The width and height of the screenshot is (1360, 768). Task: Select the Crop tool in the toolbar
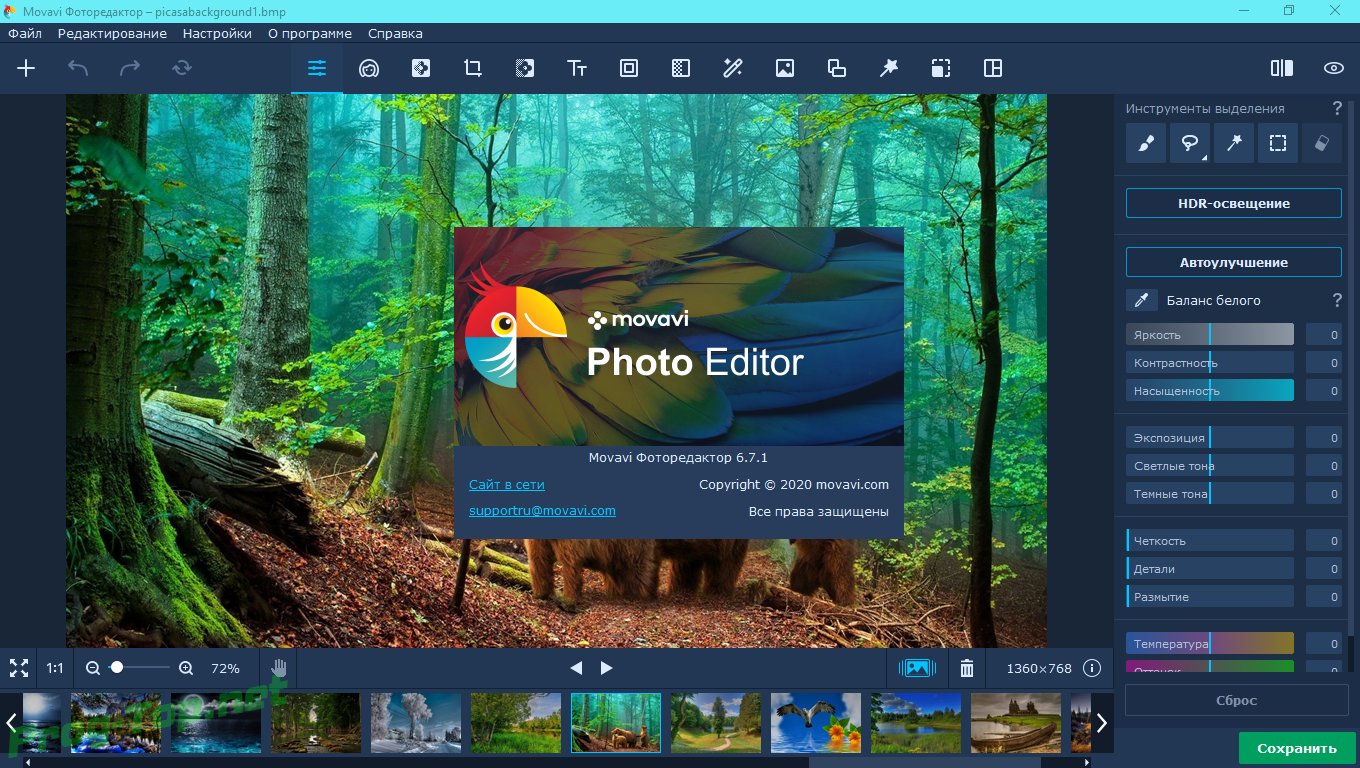click(x=473, y=68)
